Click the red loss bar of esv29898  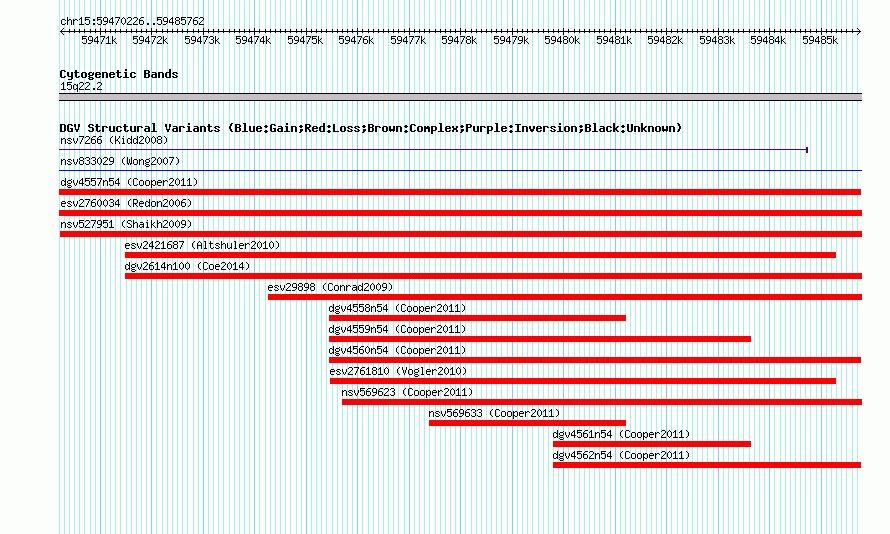click(x=565, y=297)
